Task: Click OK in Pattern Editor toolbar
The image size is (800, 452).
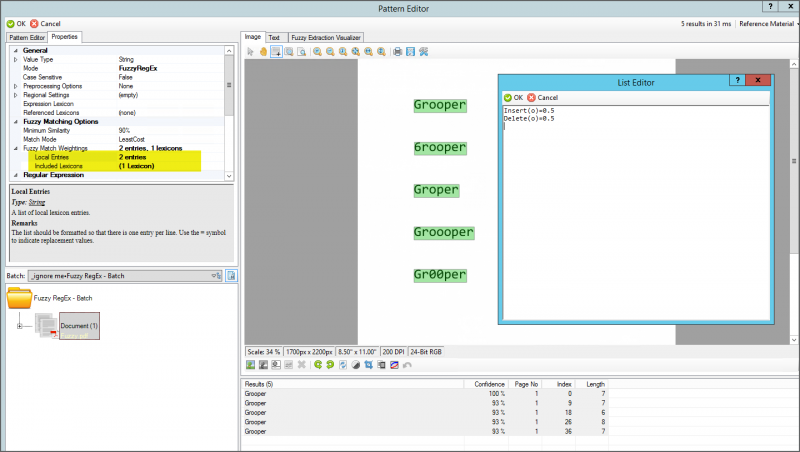Action: coord(16,23)
